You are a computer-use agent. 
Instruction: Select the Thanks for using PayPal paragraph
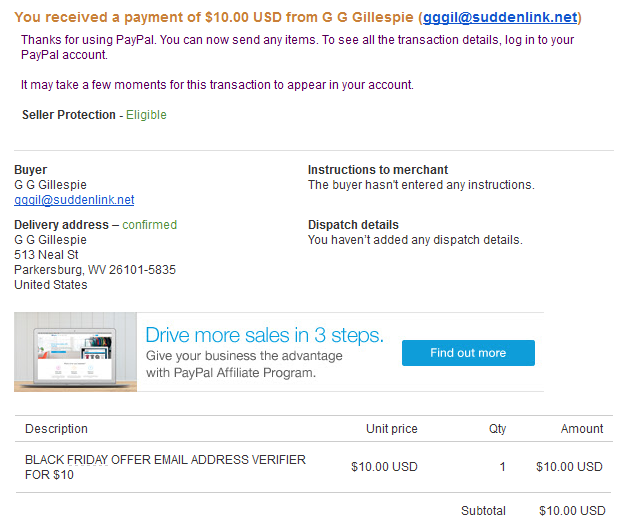297,47
